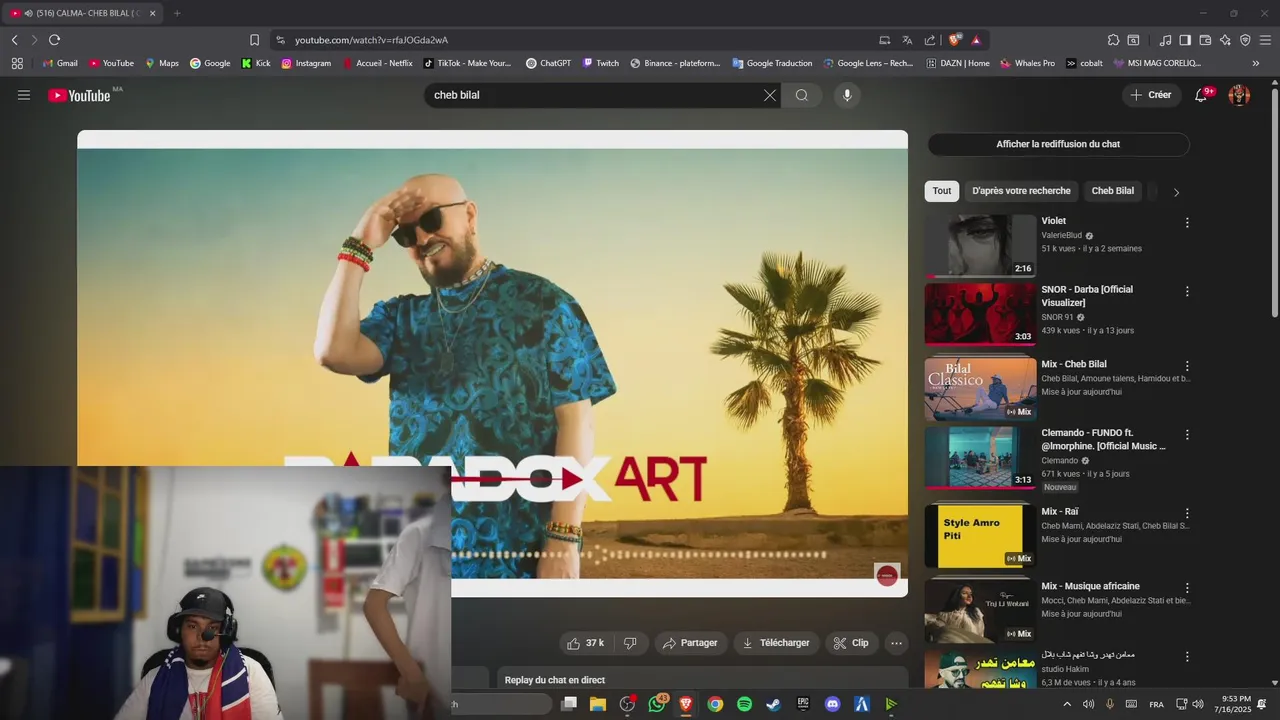
Task: Open options menu for Mix - Raï
Action: (x=1187, y=513)
